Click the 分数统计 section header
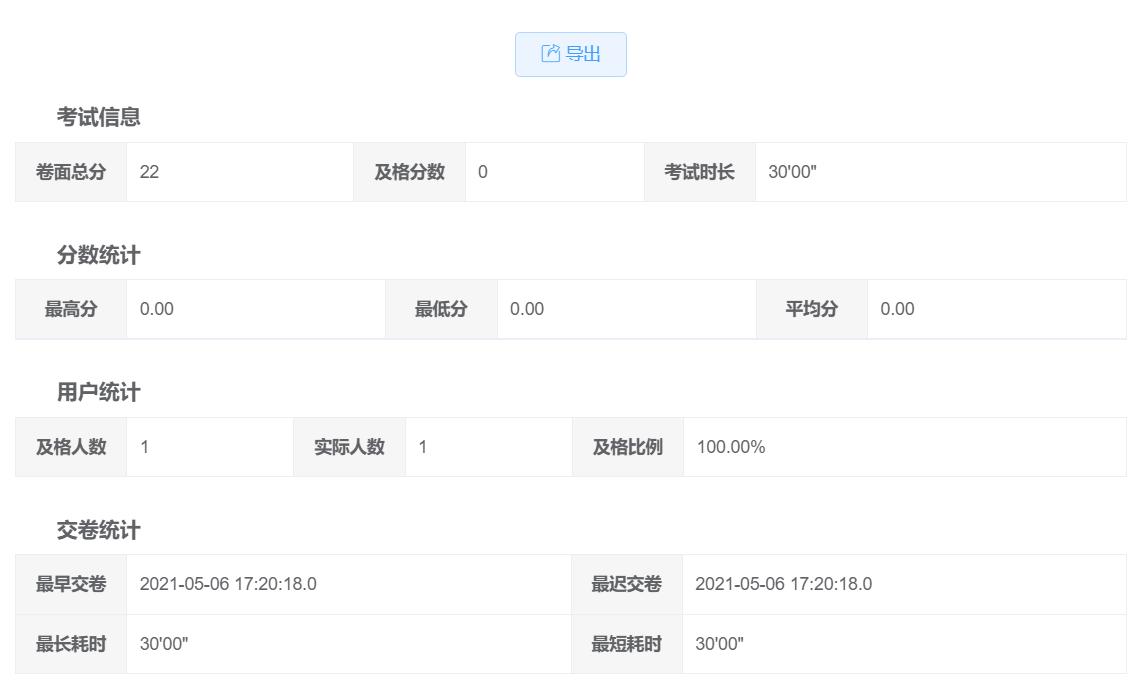 click(99, 255)
